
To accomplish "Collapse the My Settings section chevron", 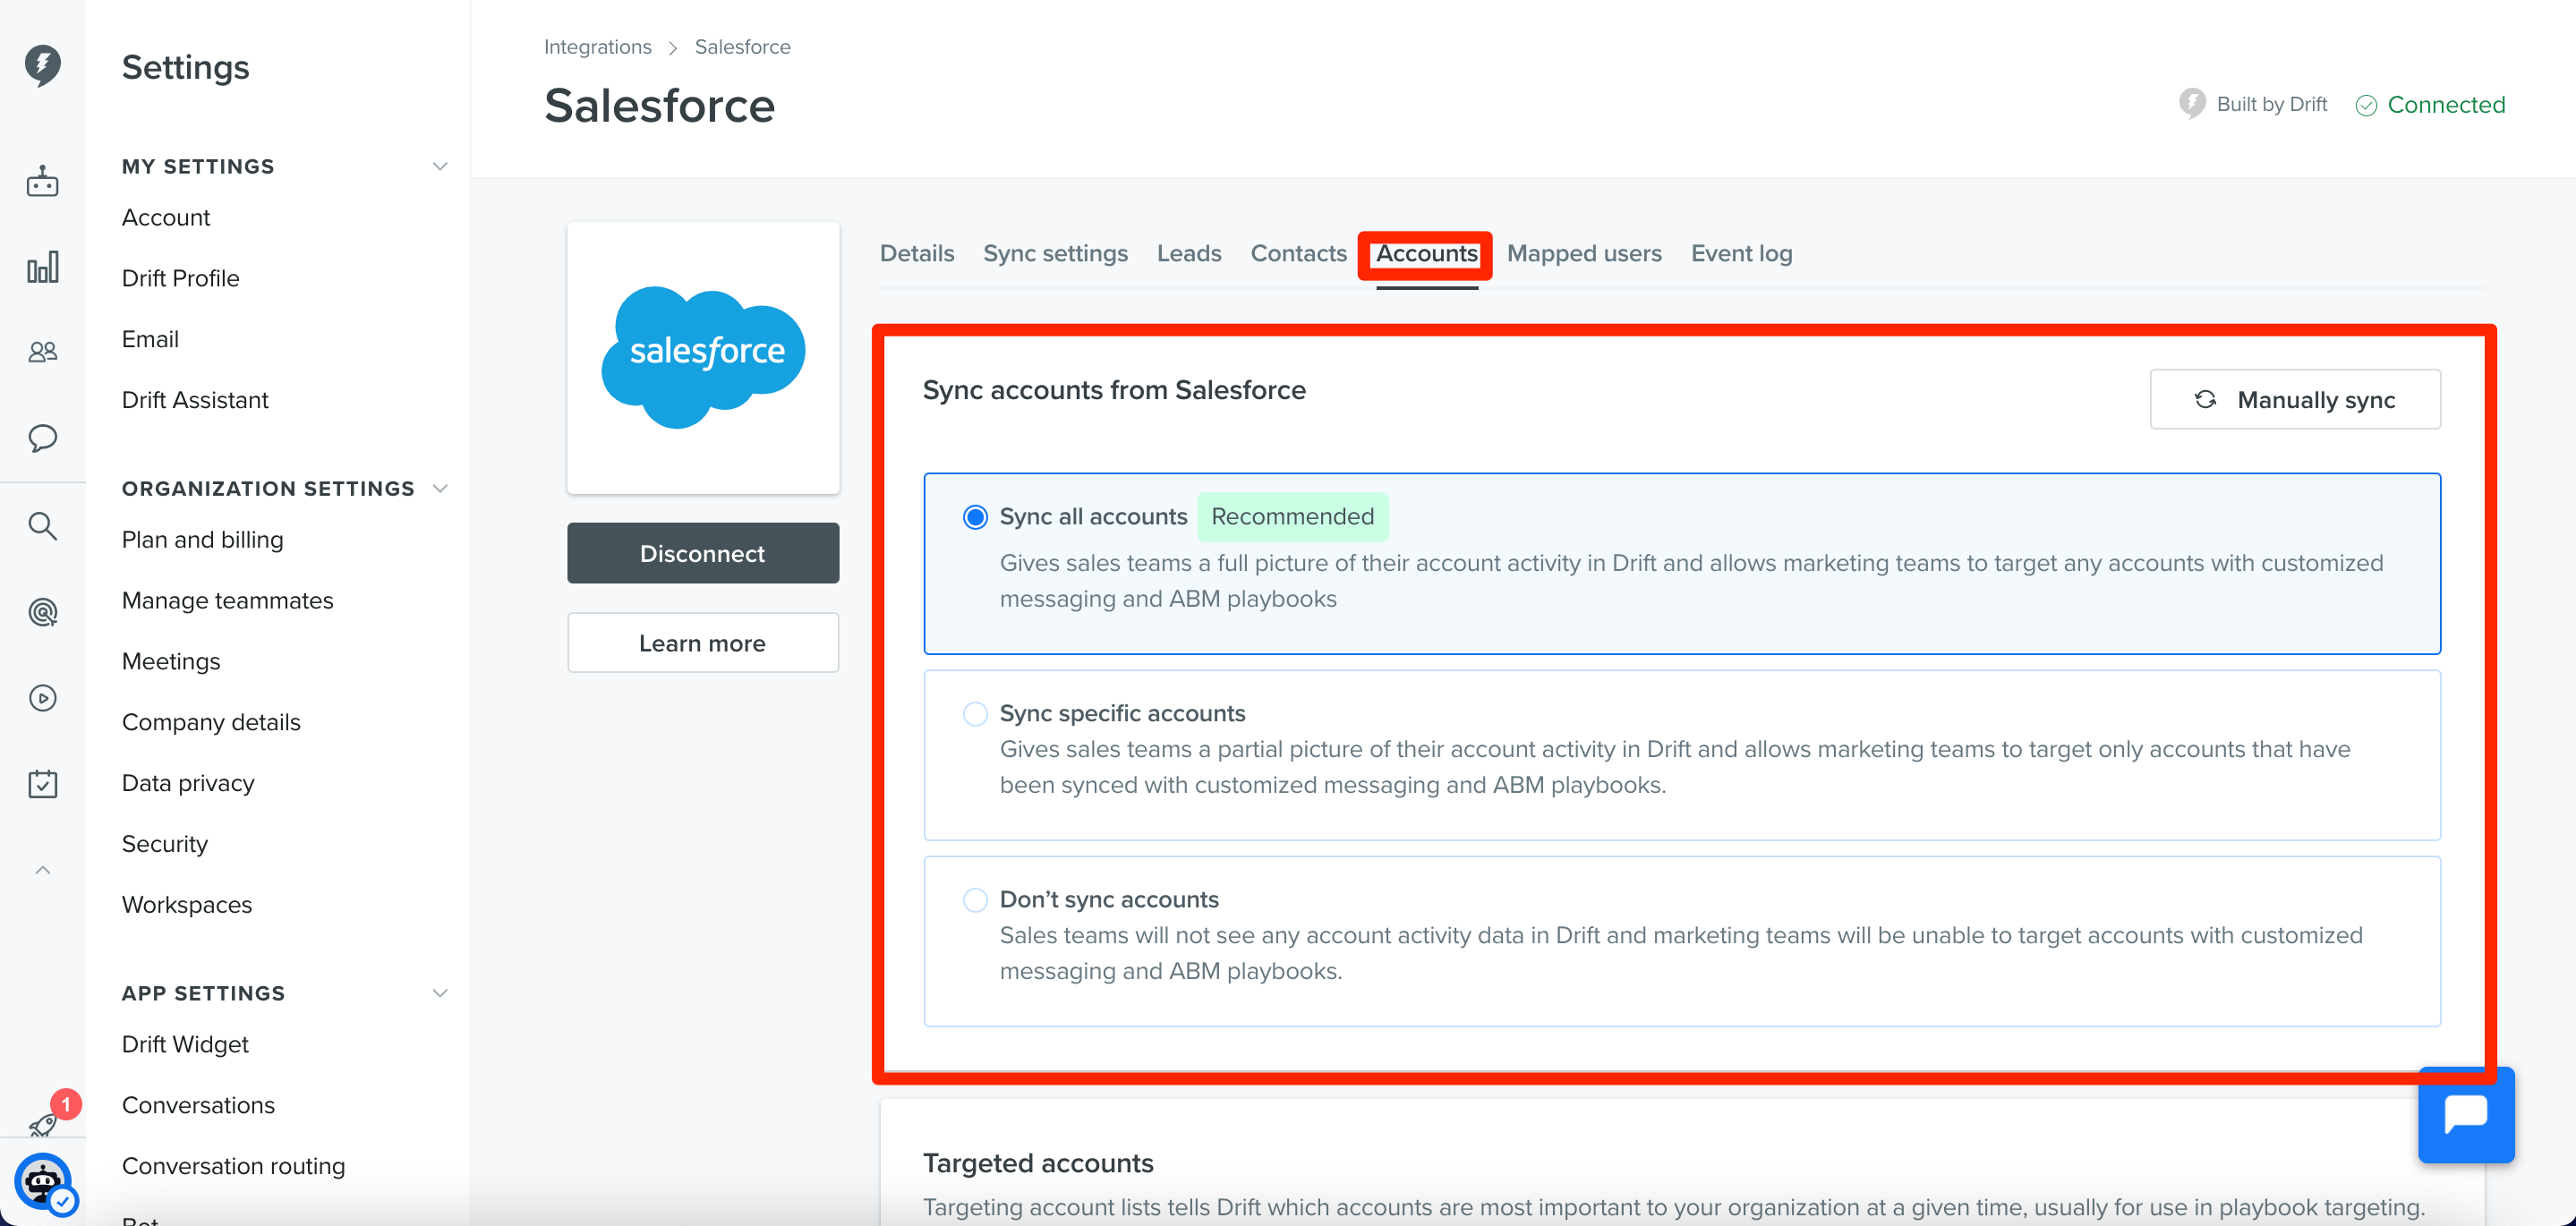I will pos(439,166).
